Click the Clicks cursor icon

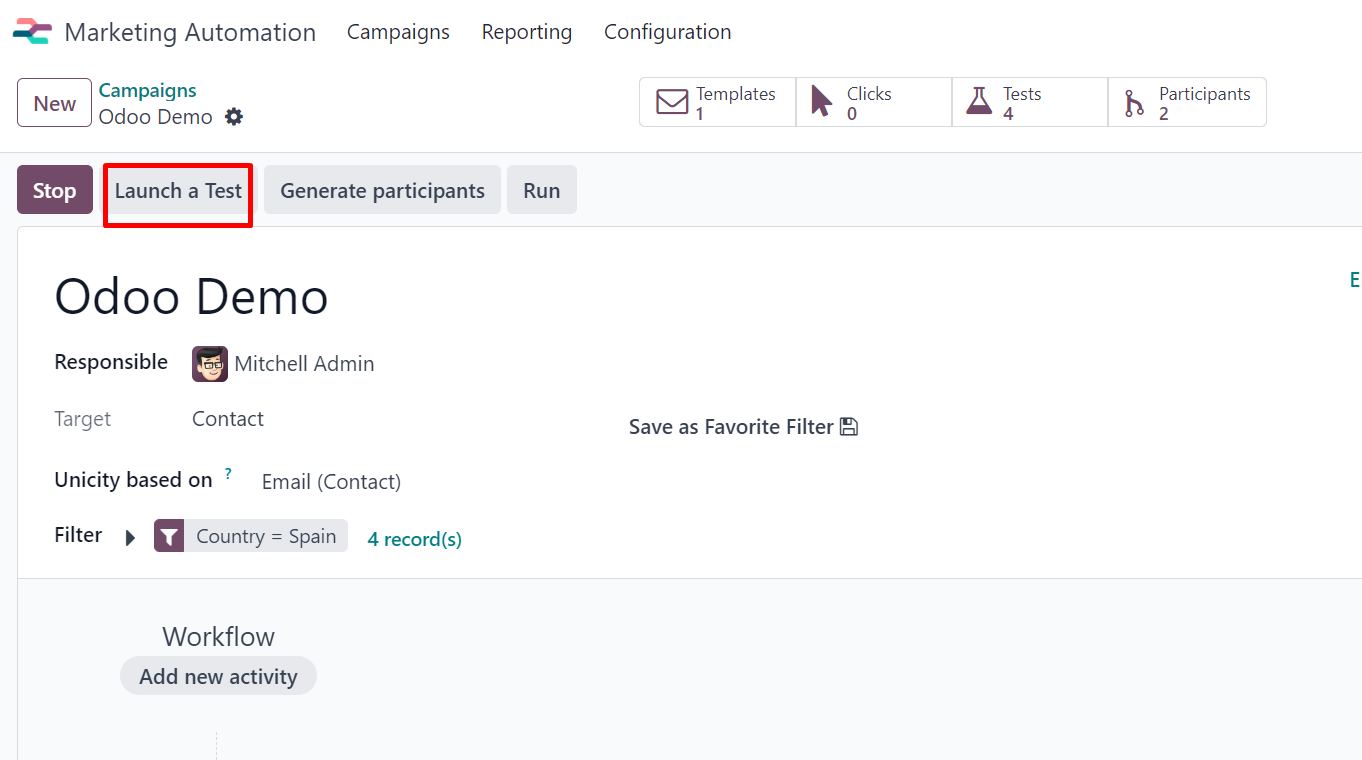(822, 102)
